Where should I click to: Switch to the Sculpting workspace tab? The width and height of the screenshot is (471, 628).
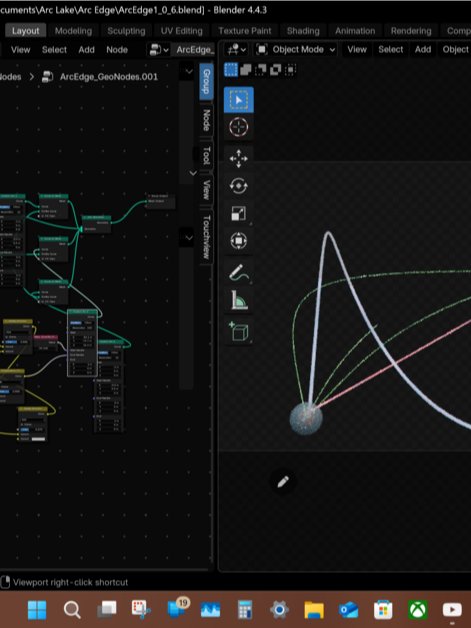tap(126, 30)
